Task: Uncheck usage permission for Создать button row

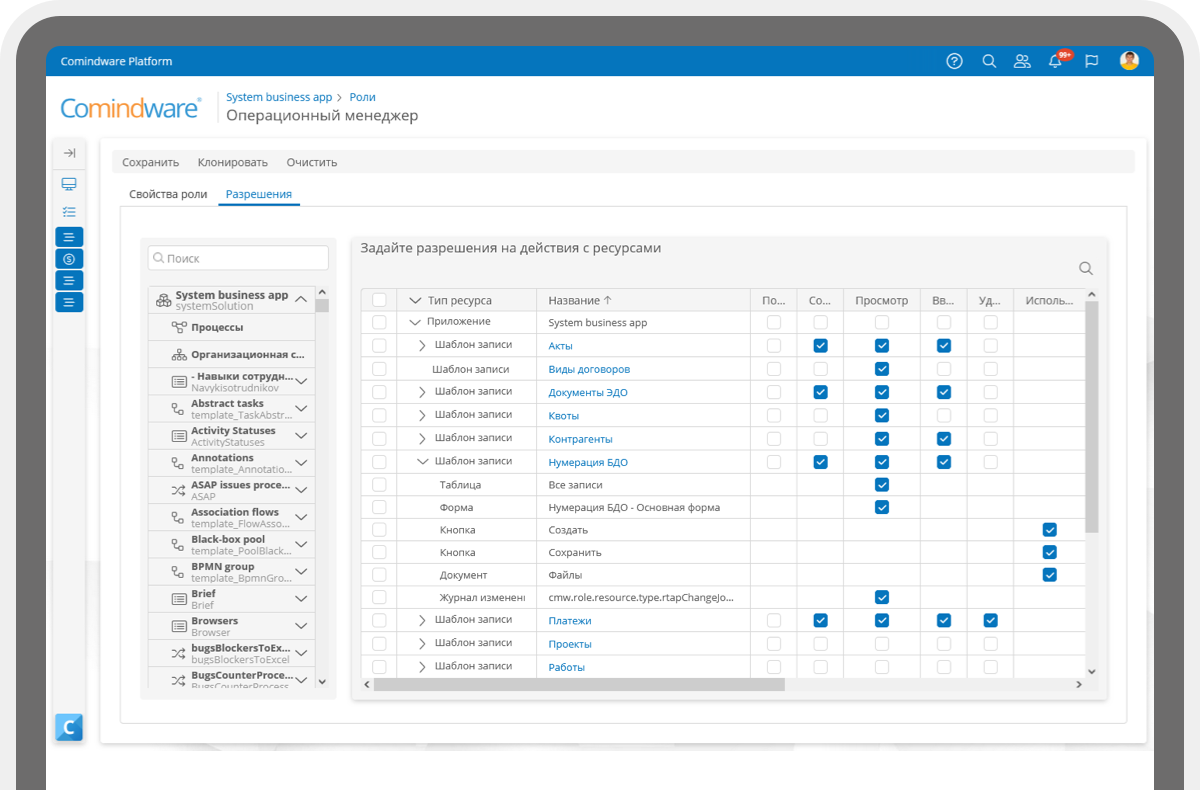Action: coord(1049,530)
